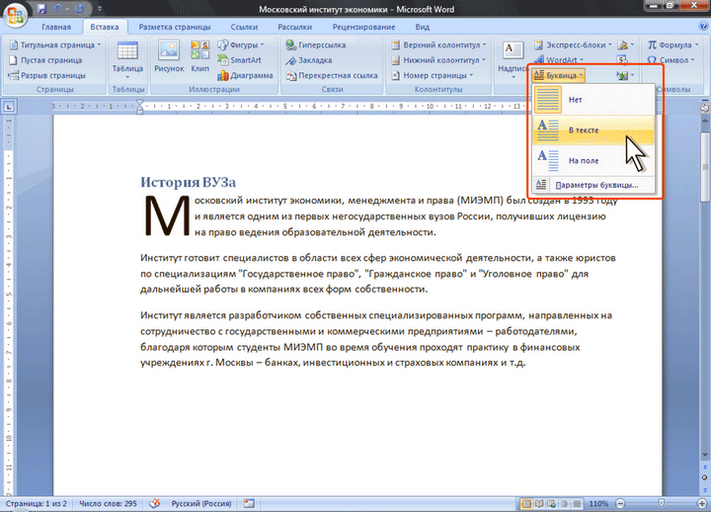
Task: Go to the Рецензирование tab
Action: click(364, 27)
